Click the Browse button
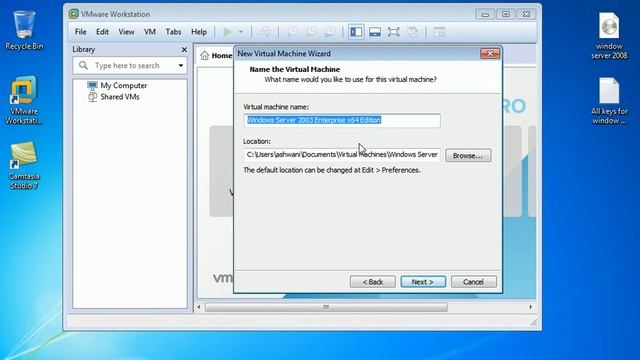The image size is (640, 360). point(468,156)
